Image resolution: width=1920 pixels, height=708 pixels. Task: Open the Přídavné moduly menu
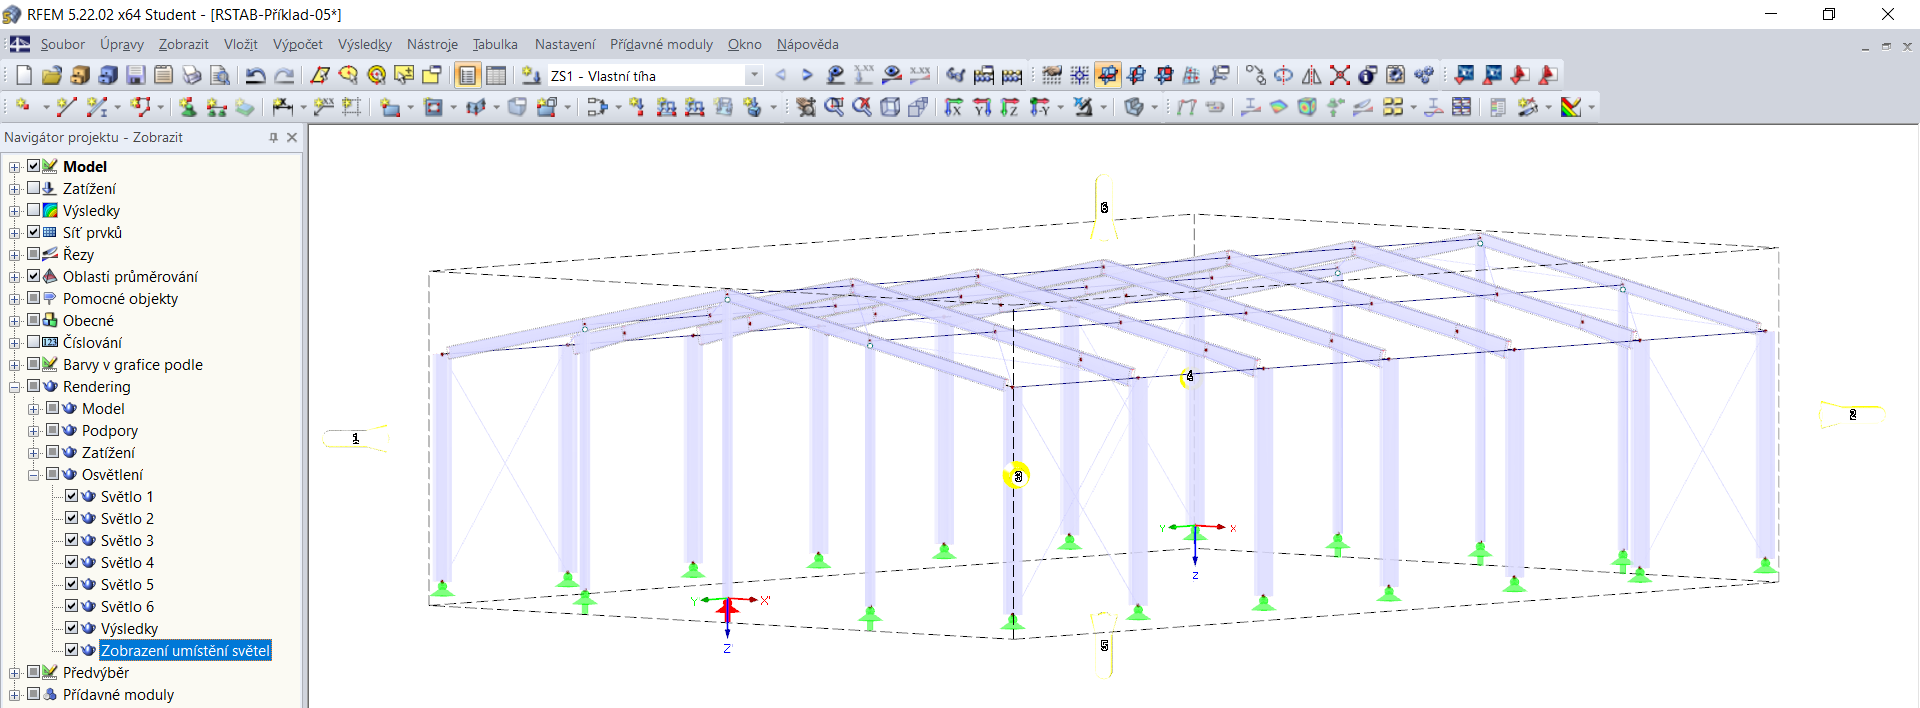661,44
